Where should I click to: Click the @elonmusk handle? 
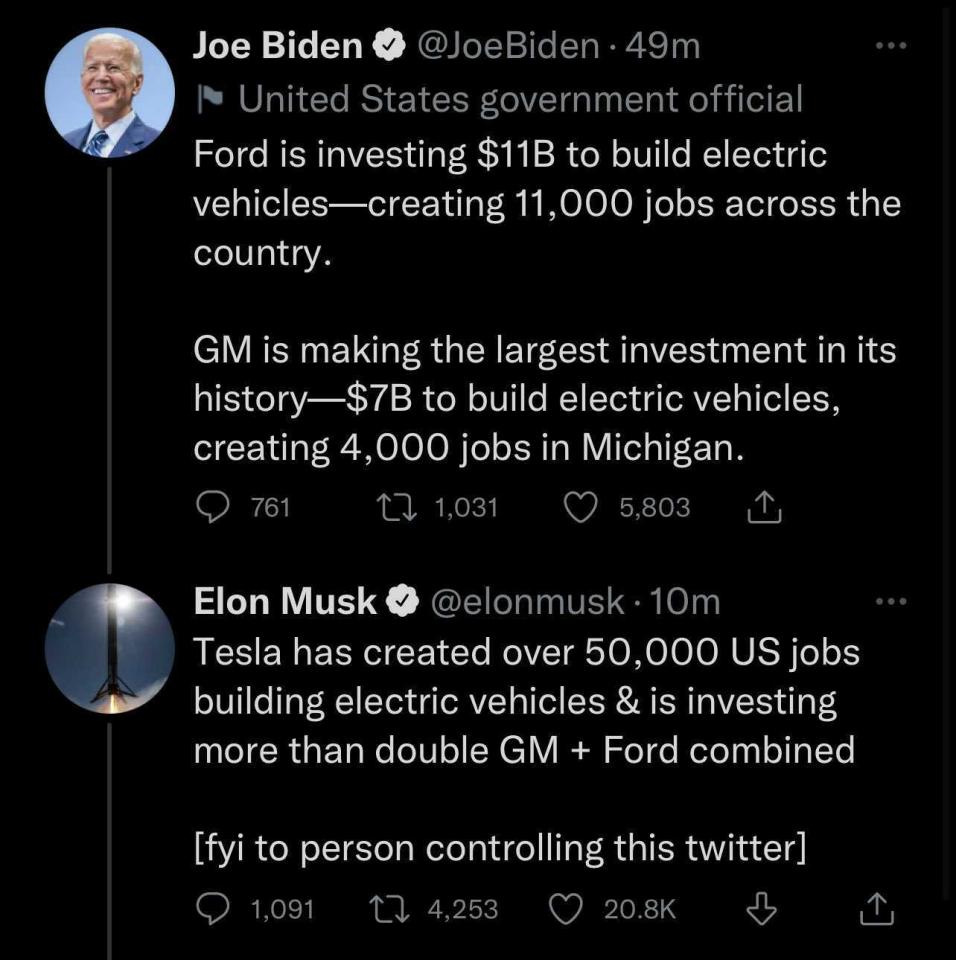click(x=527, y=601)
